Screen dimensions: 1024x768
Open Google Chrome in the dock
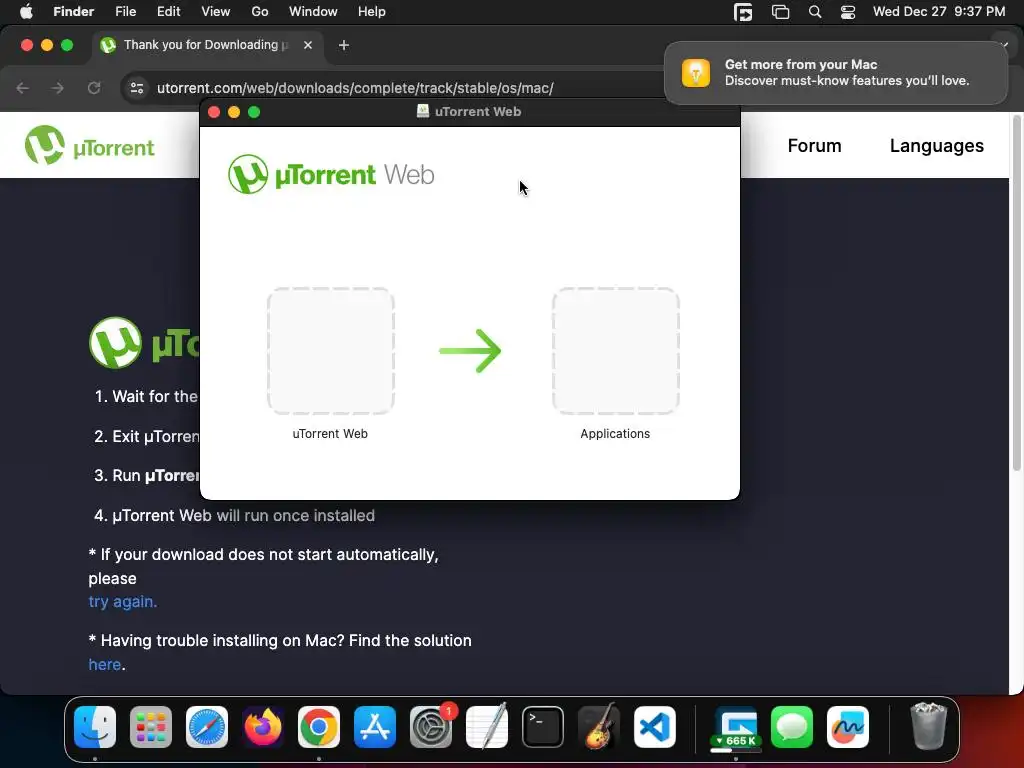(319, 727)
